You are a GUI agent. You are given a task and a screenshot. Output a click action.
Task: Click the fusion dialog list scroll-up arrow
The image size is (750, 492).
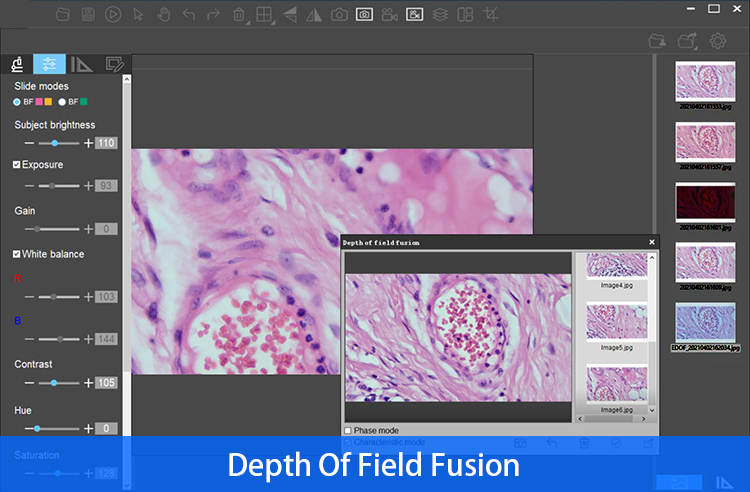click(x=651, y=258)
